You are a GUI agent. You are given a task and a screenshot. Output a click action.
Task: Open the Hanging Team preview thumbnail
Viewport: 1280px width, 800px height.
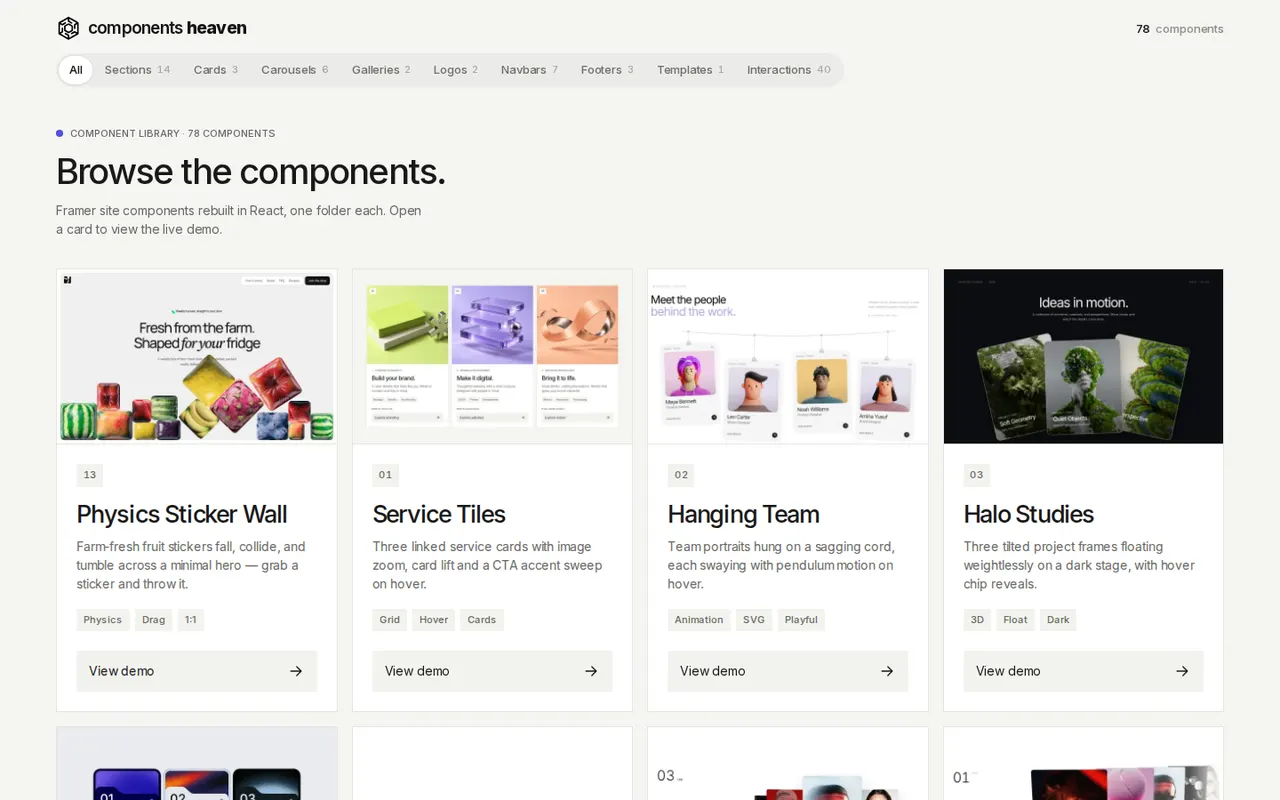coord(788,356)
